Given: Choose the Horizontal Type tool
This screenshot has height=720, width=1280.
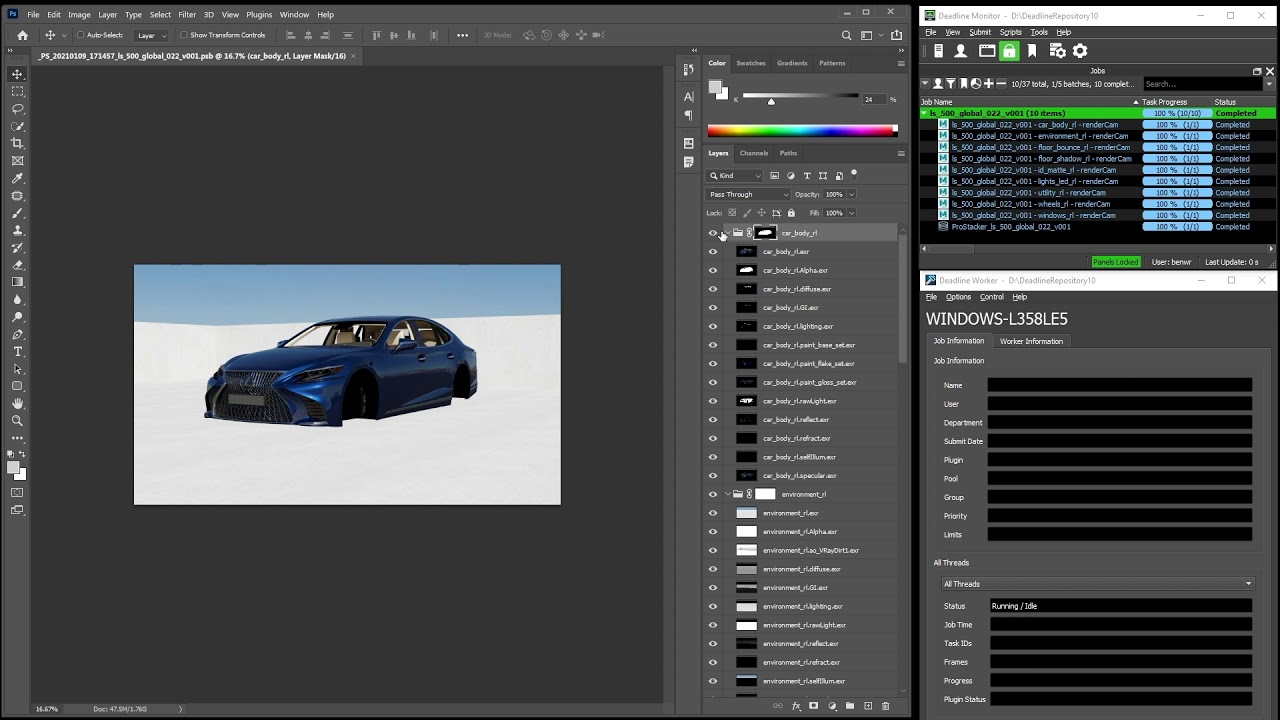Looking at the screenshot, I should tap(17, 352).
